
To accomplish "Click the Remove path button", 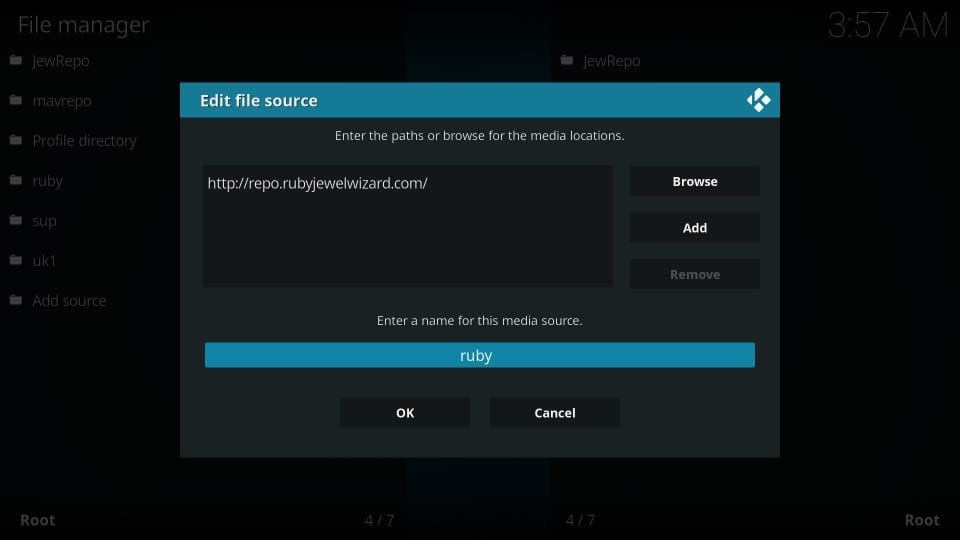I will coord(695,274).
